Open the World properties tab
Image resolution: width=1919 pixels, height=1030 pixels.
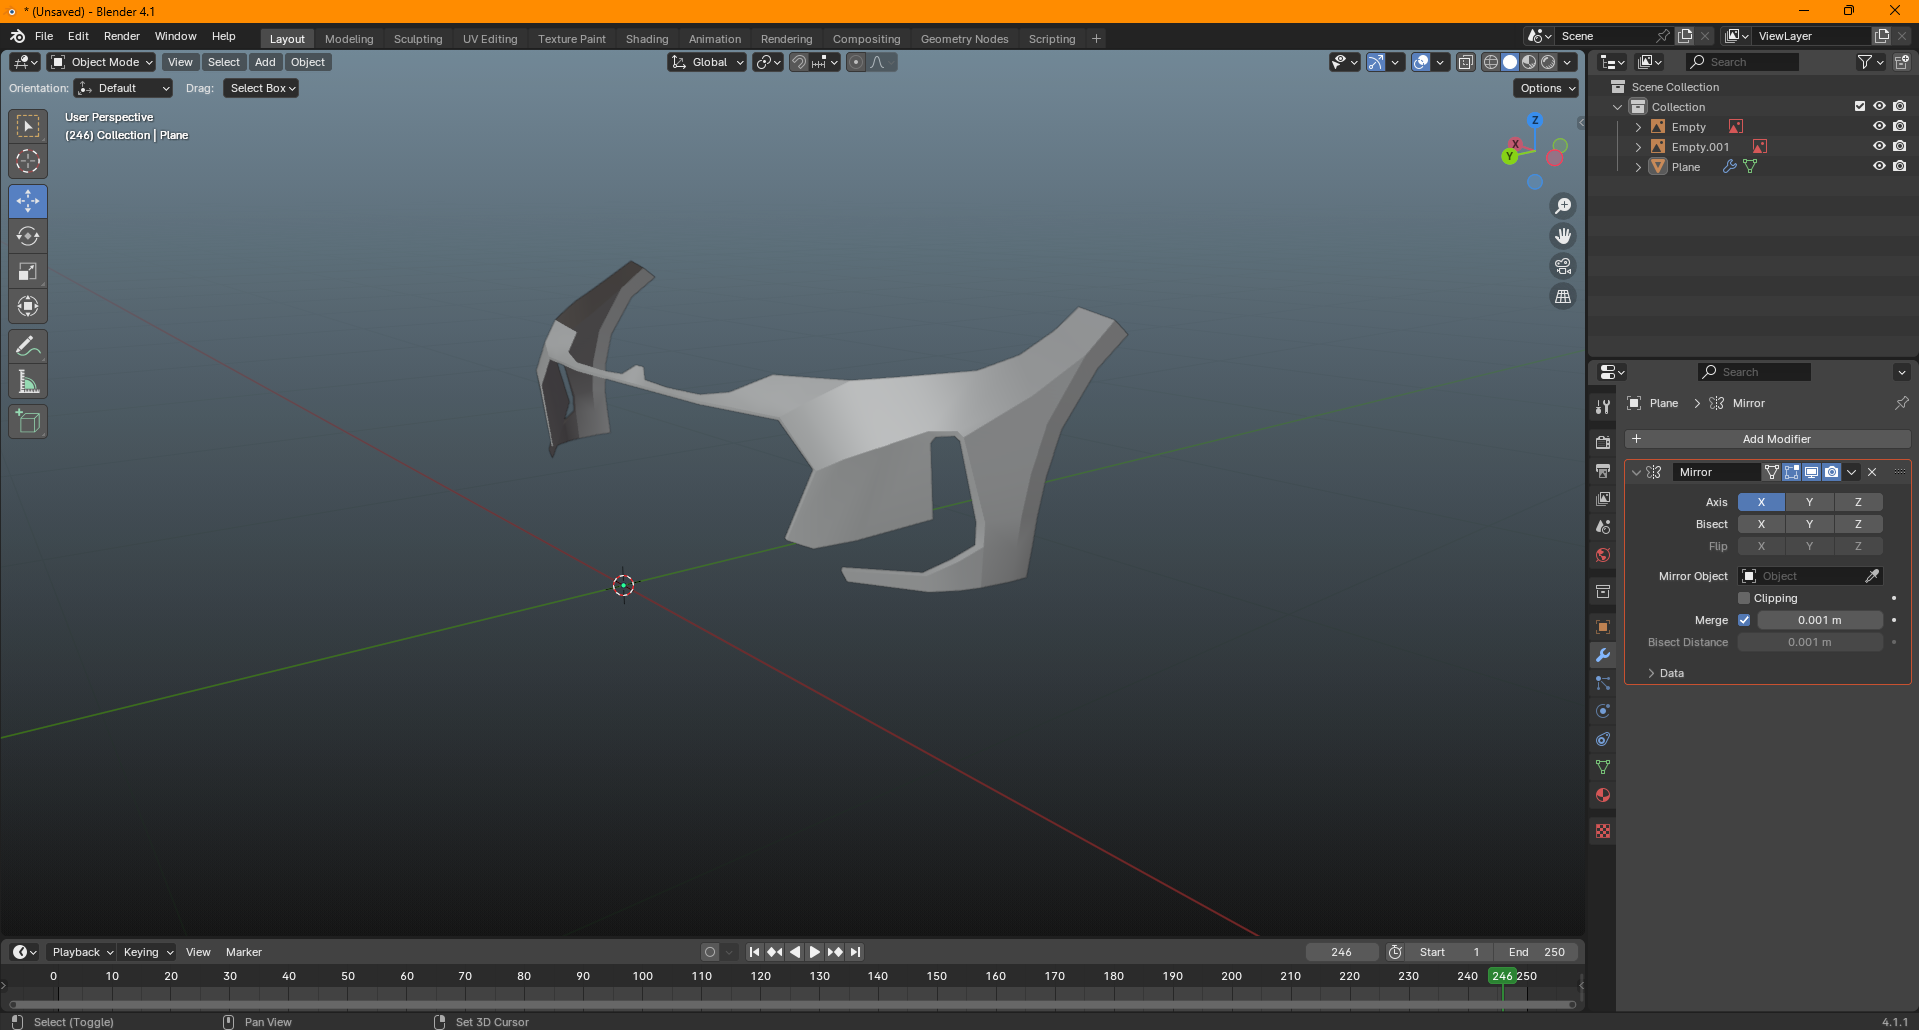[x=1603, y=555]
